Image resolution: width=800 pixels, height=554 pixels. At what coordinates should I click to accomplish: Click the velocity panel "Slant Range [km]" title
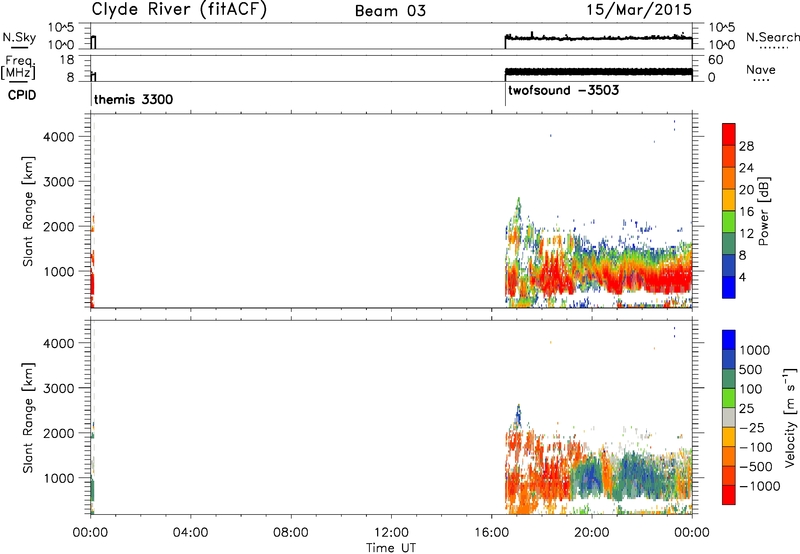tap(28, 418)
